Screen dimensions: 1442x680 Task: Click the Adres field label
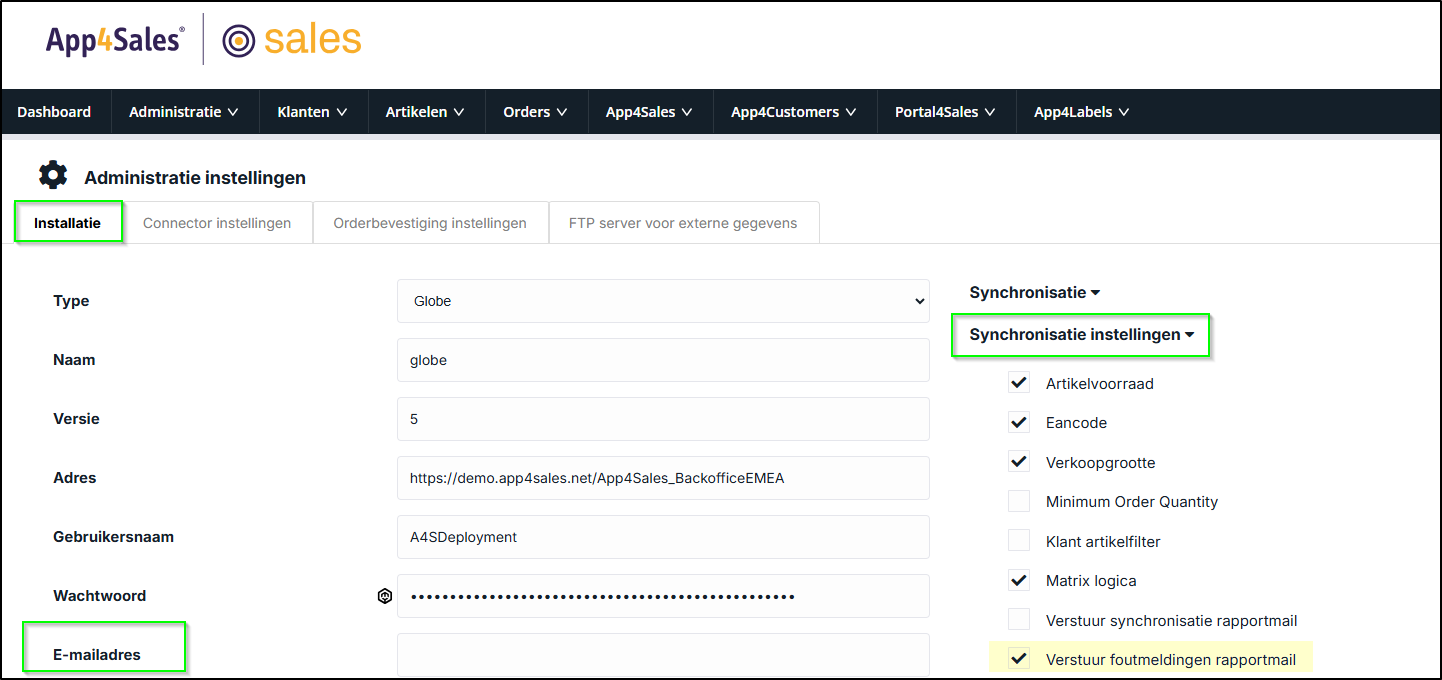[75, 478]
